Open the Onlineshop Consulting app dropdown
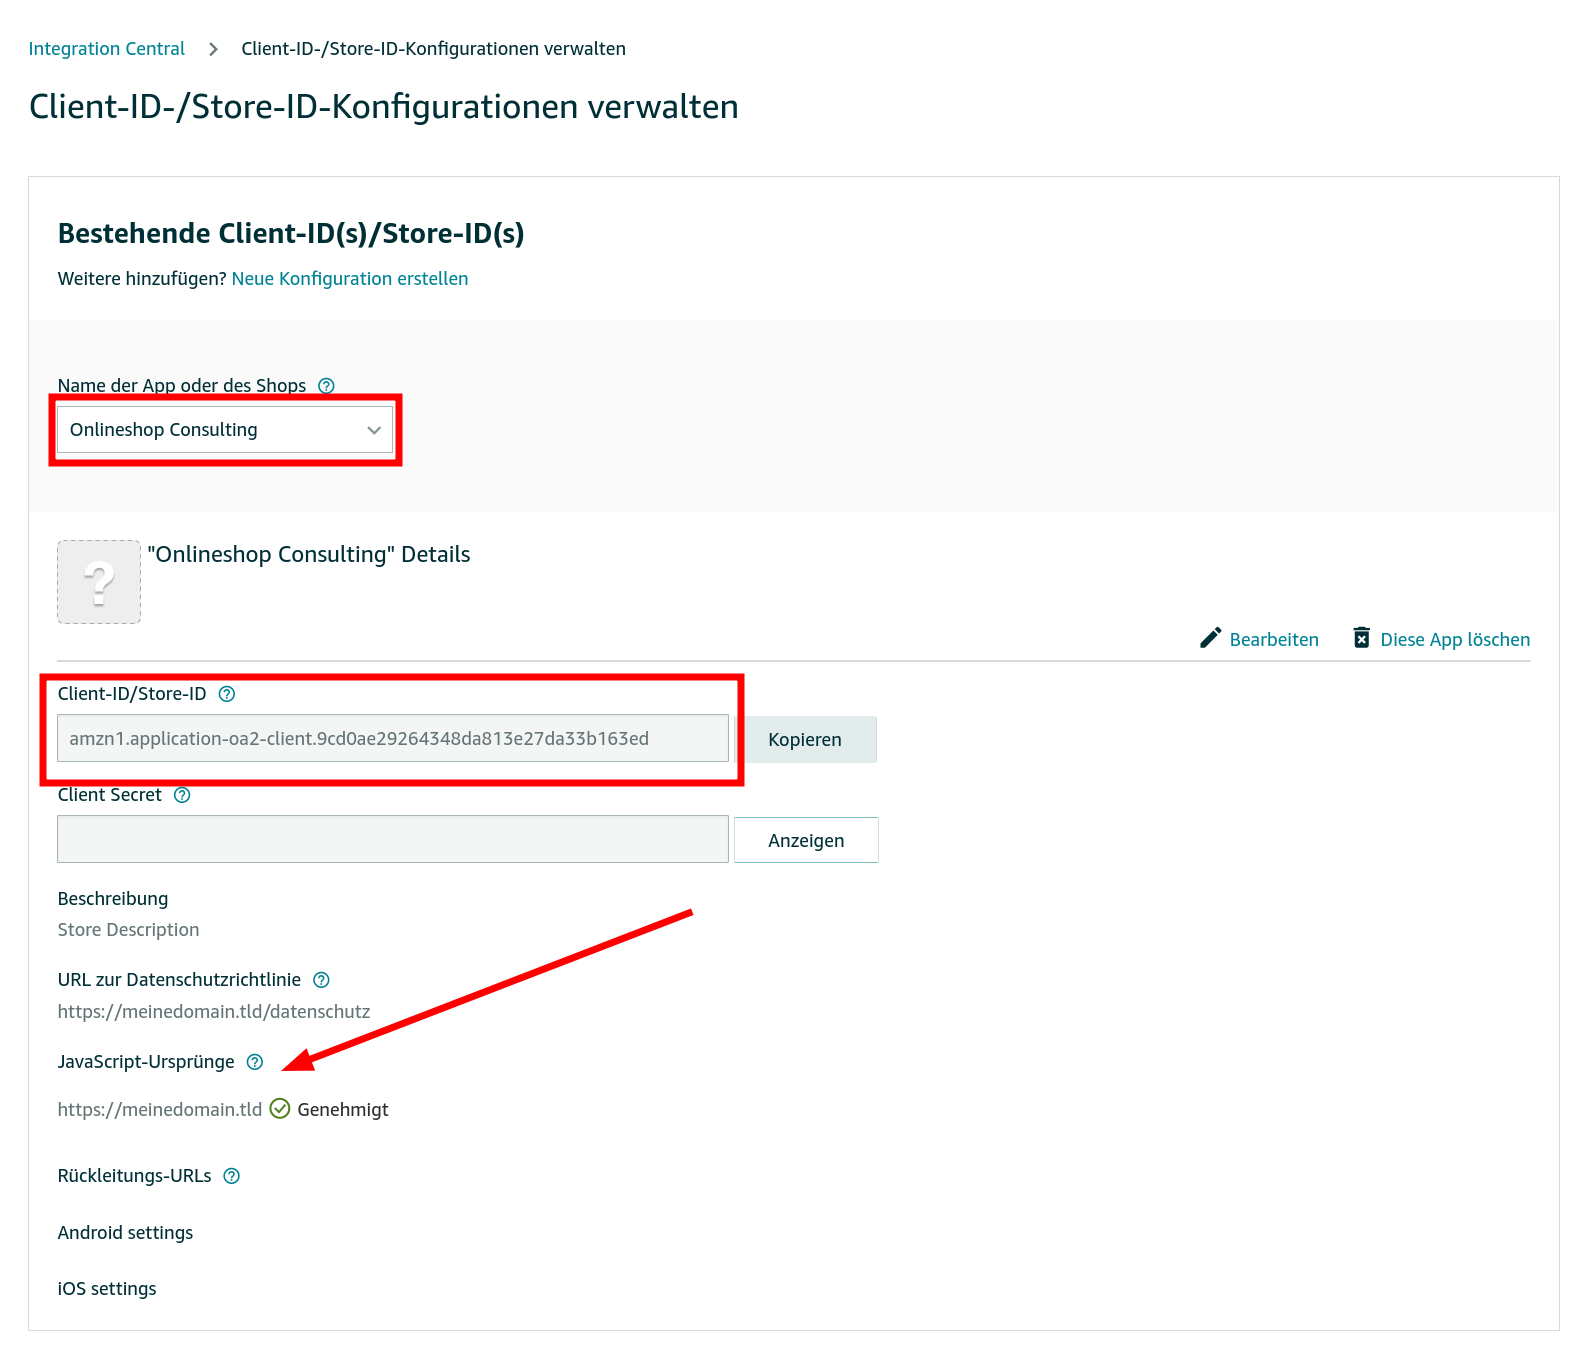Image resolution: width=1585 pixels, height=1353 pixels. (x=225, y=430)
